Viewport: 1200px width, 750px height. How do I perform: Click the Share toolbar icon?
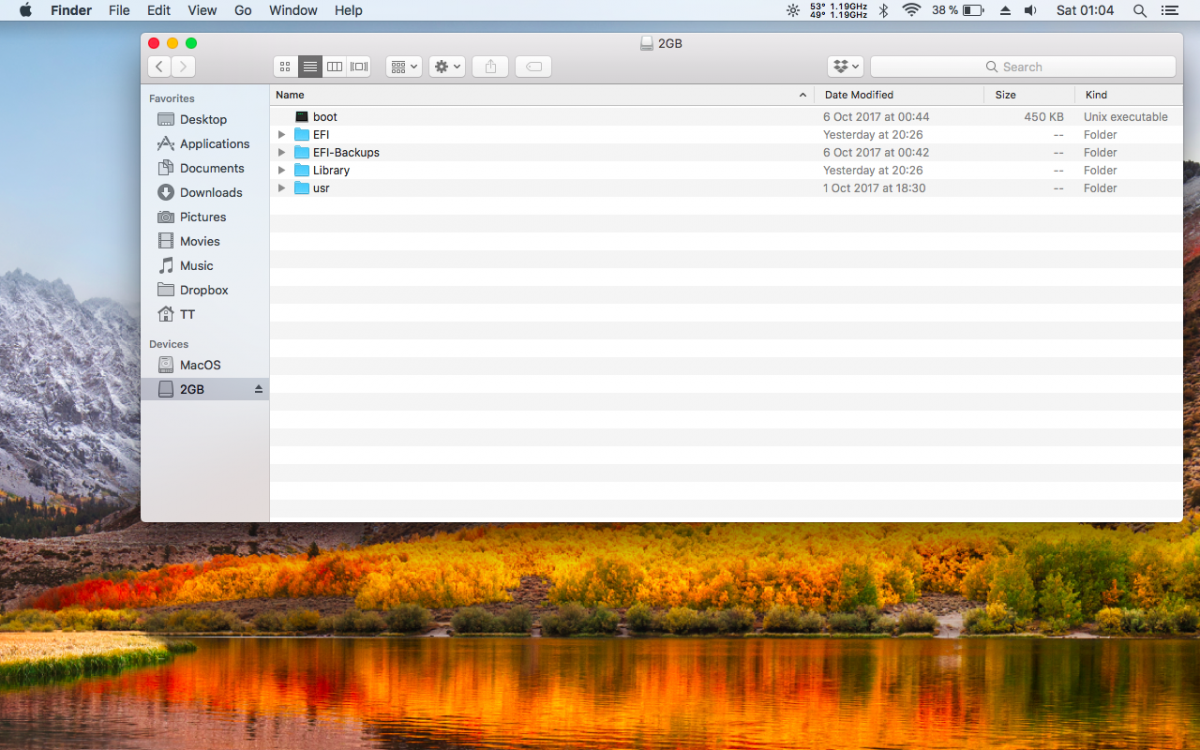(x=490, y=67)
